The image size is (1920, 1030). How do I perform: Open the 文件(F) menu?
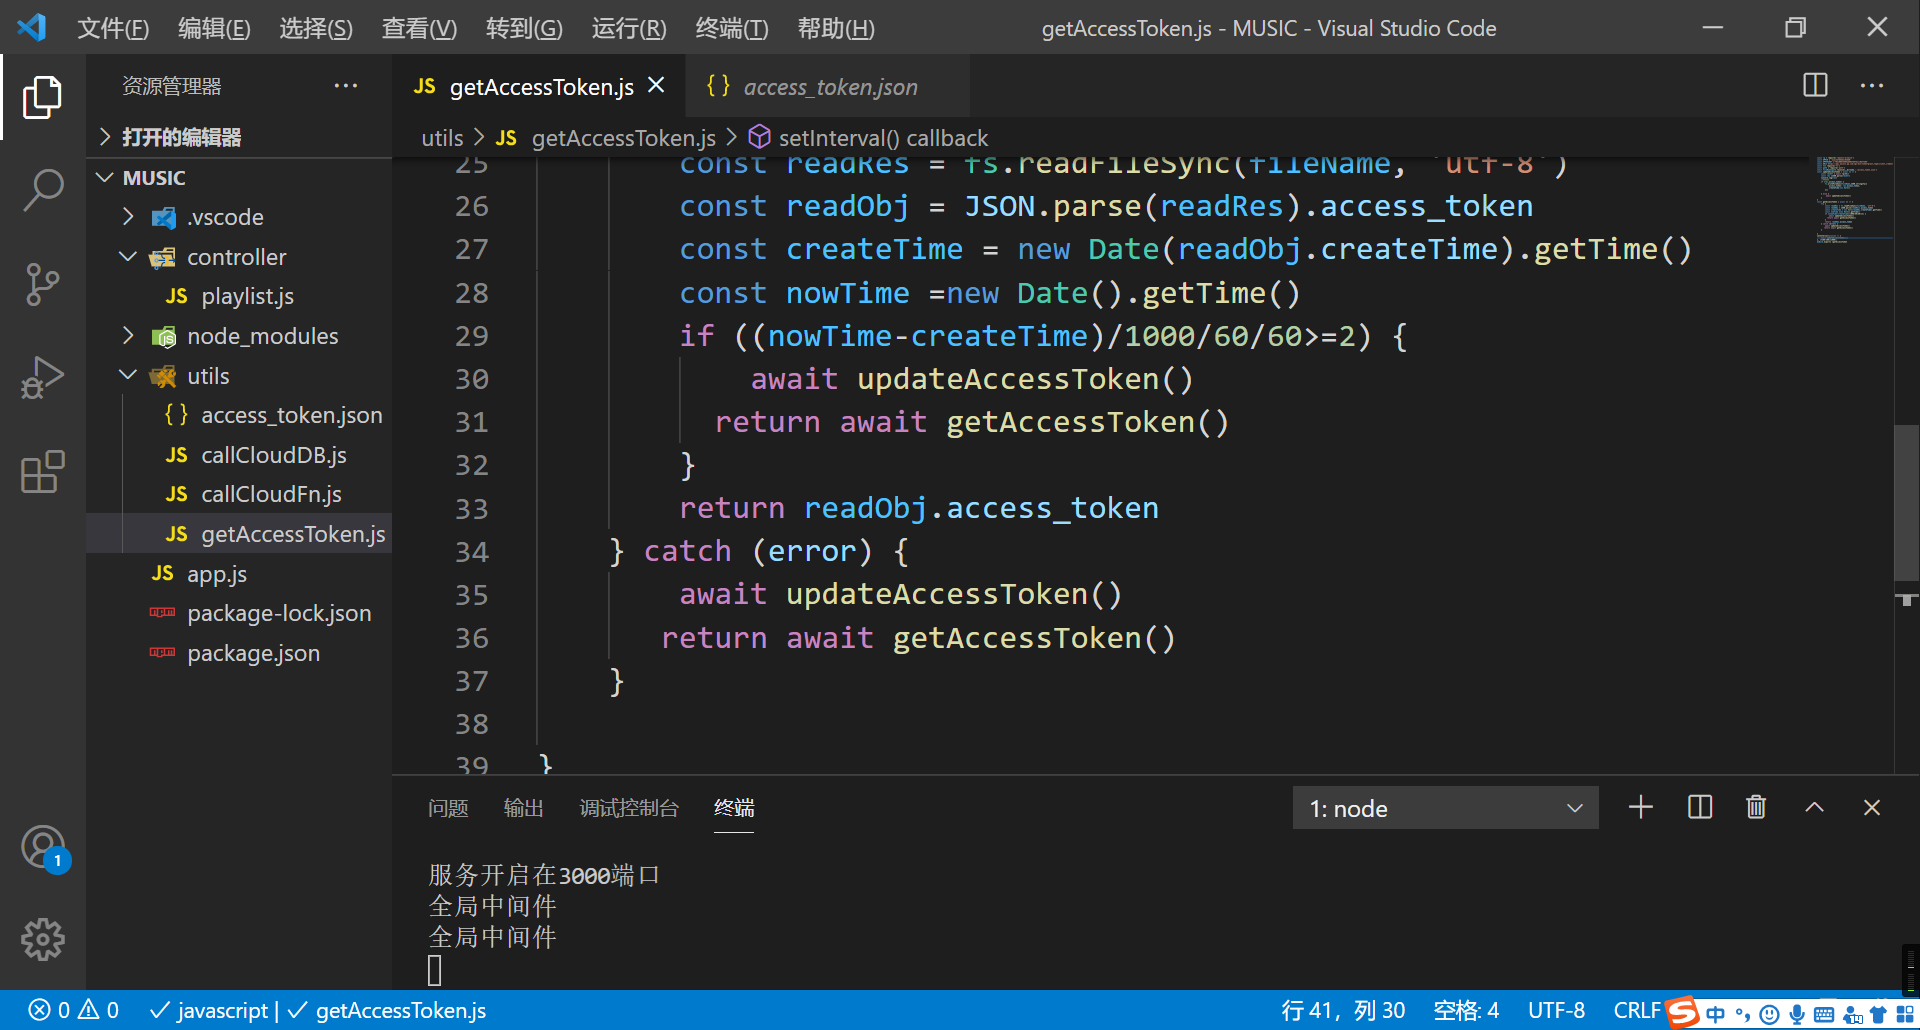113,28
